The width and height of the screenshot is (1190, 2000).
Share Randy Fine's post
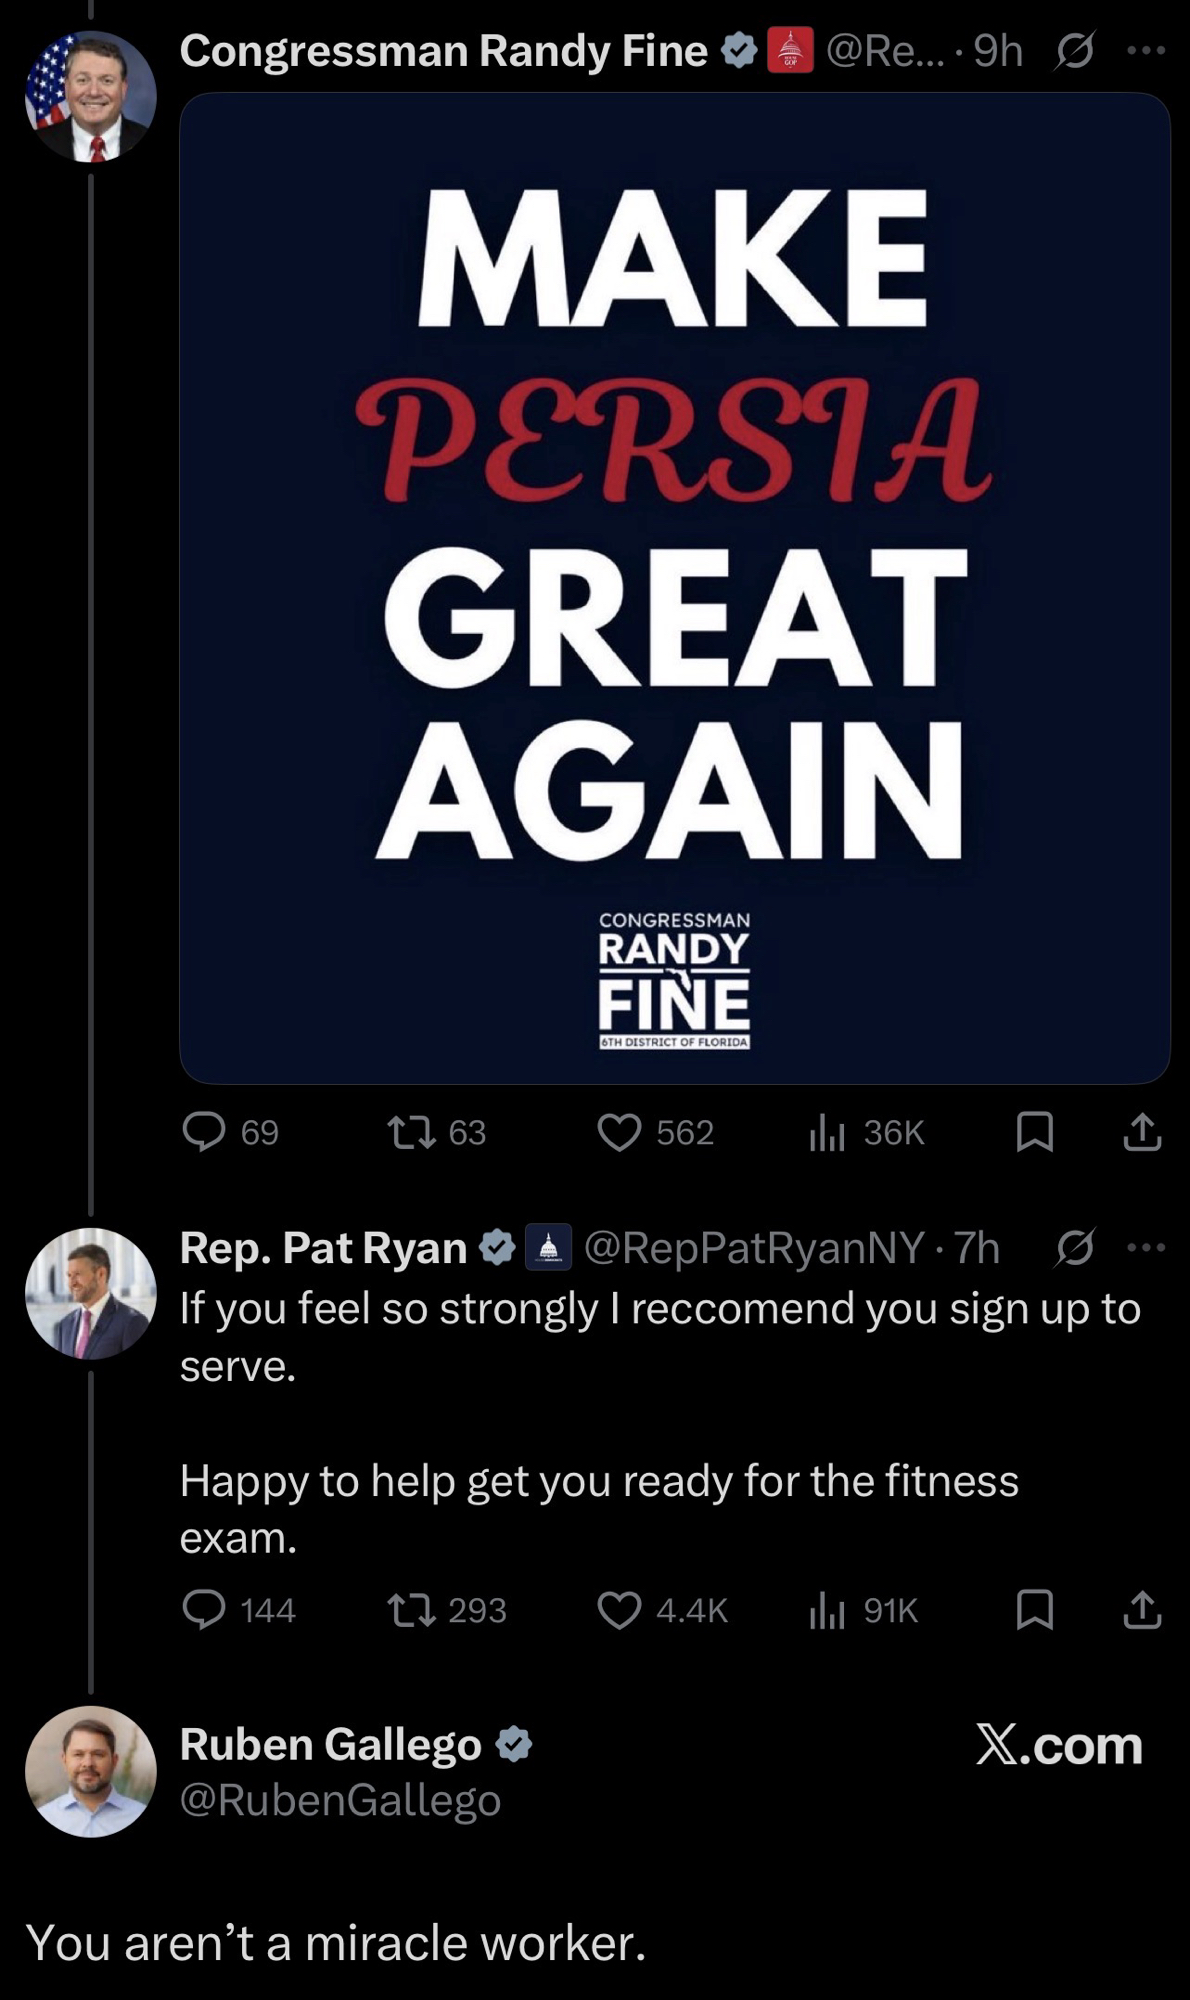(x=1142, y=1132)
